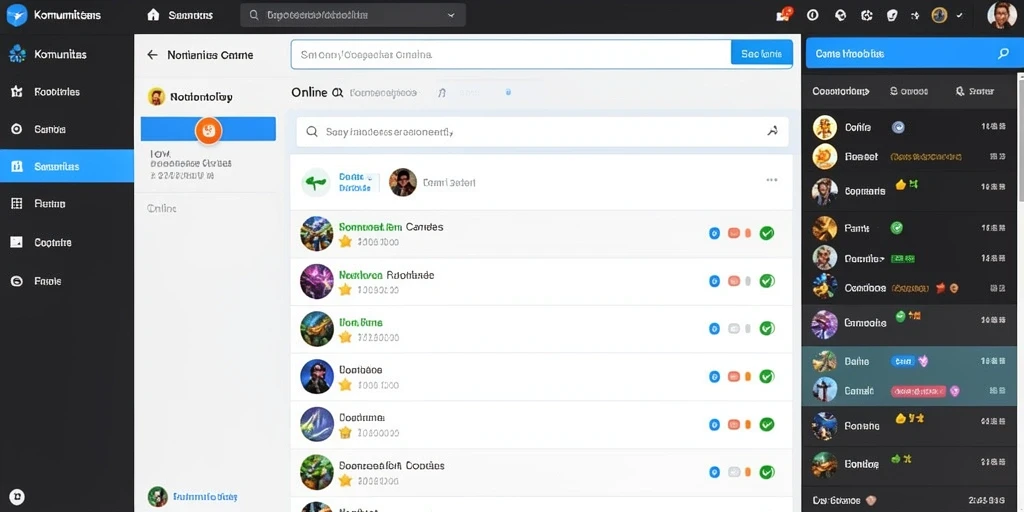Image resolution: width=1024 pixels, height=512 pixels.
Task: Open the home icon in the top bar
Action: coord(153,14)
